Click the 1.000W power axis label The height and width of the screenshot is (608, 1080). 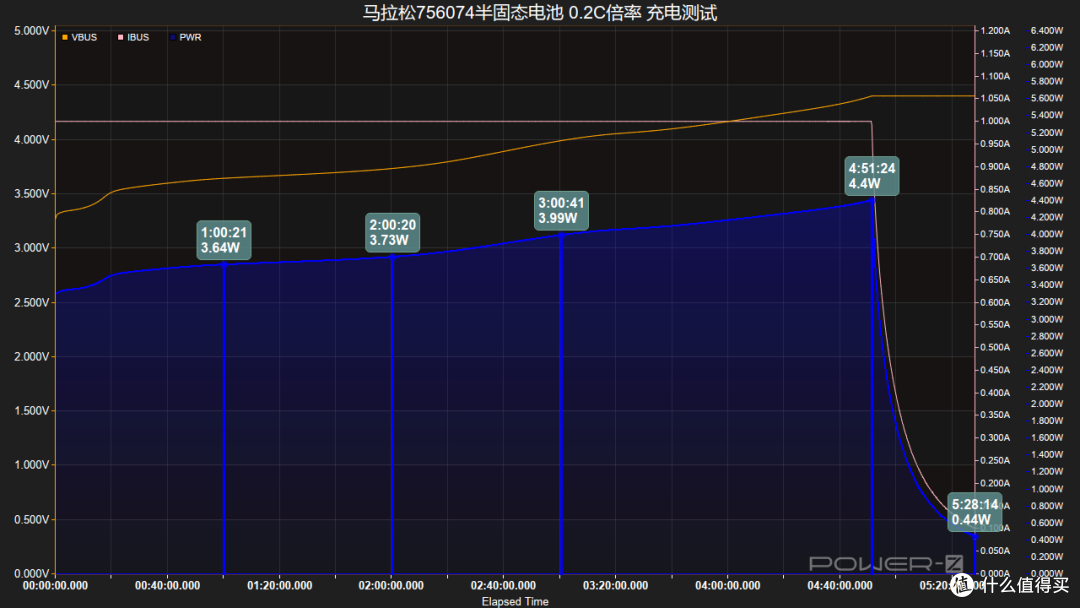(x=1046, y=489)
